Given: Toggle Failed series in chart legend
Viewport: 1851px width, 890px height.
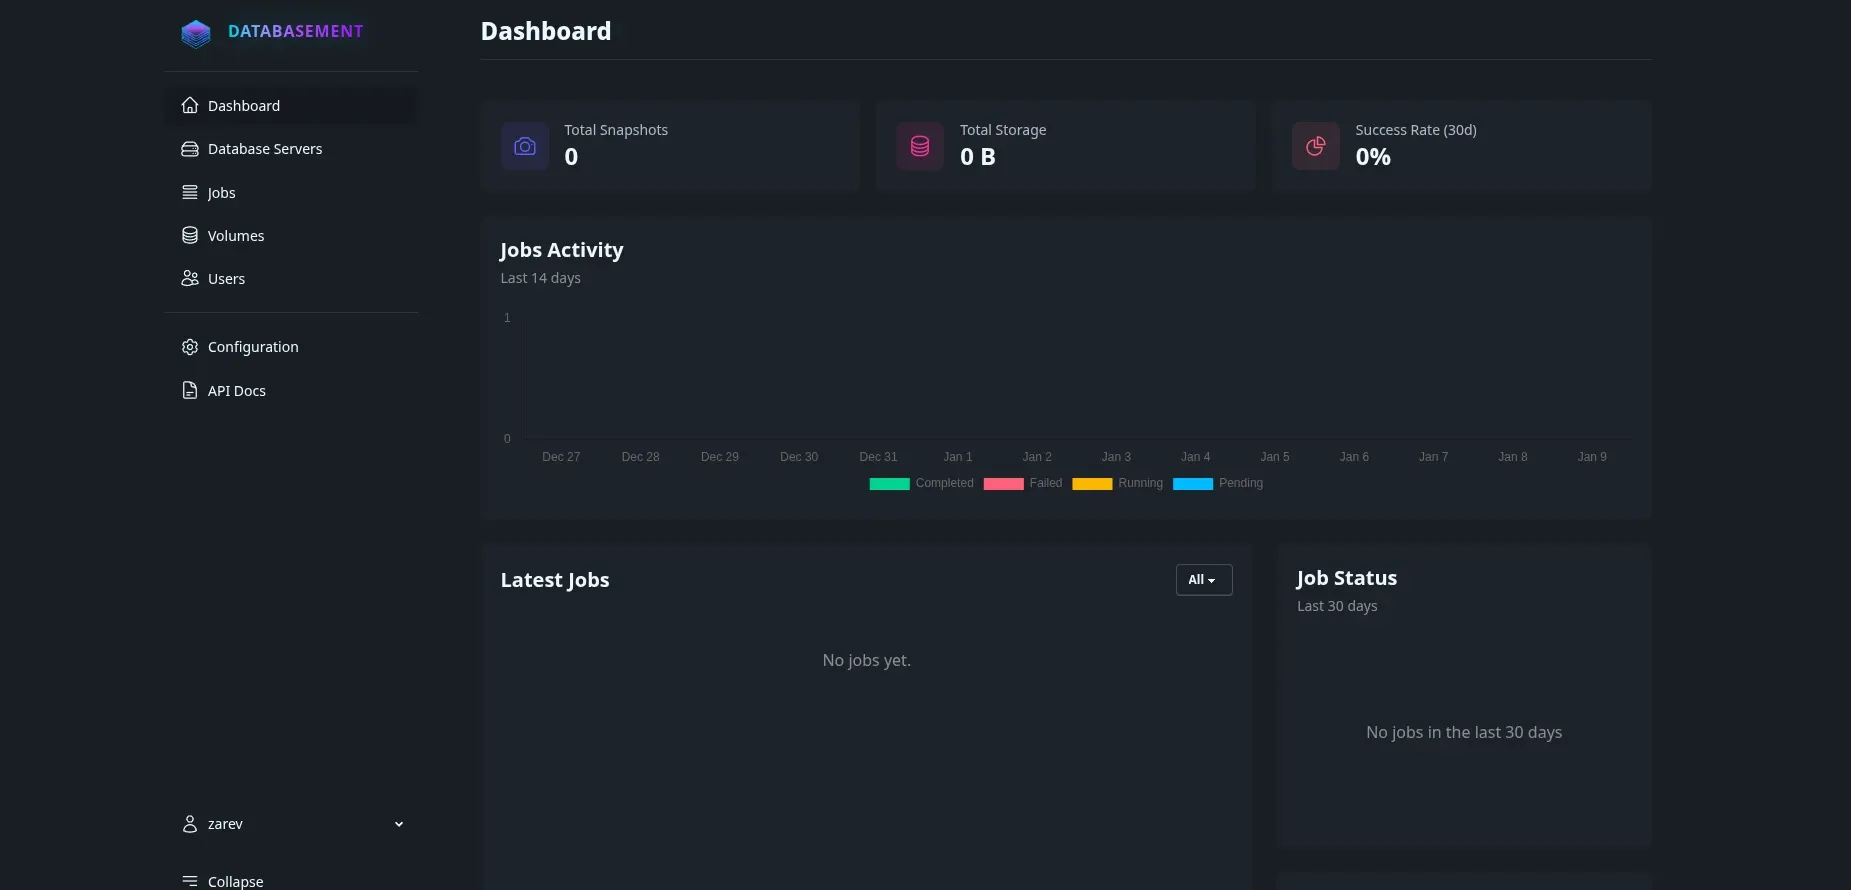Looking at the screenshot, I should [x=1022, y=484].
